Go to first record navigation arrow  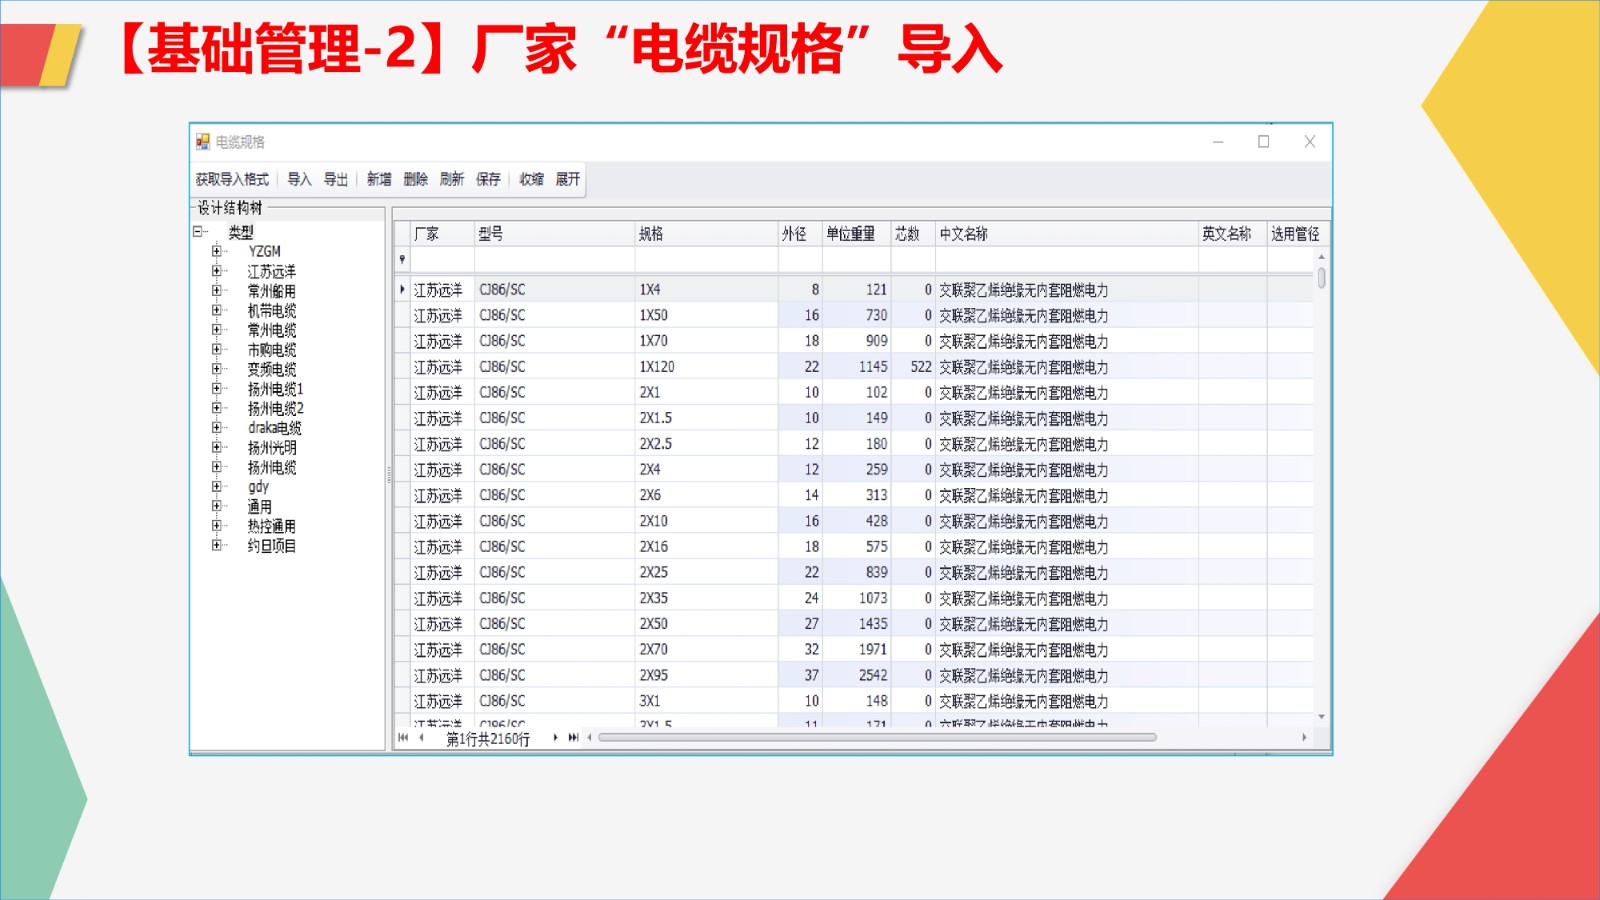[x=403, y=738]
